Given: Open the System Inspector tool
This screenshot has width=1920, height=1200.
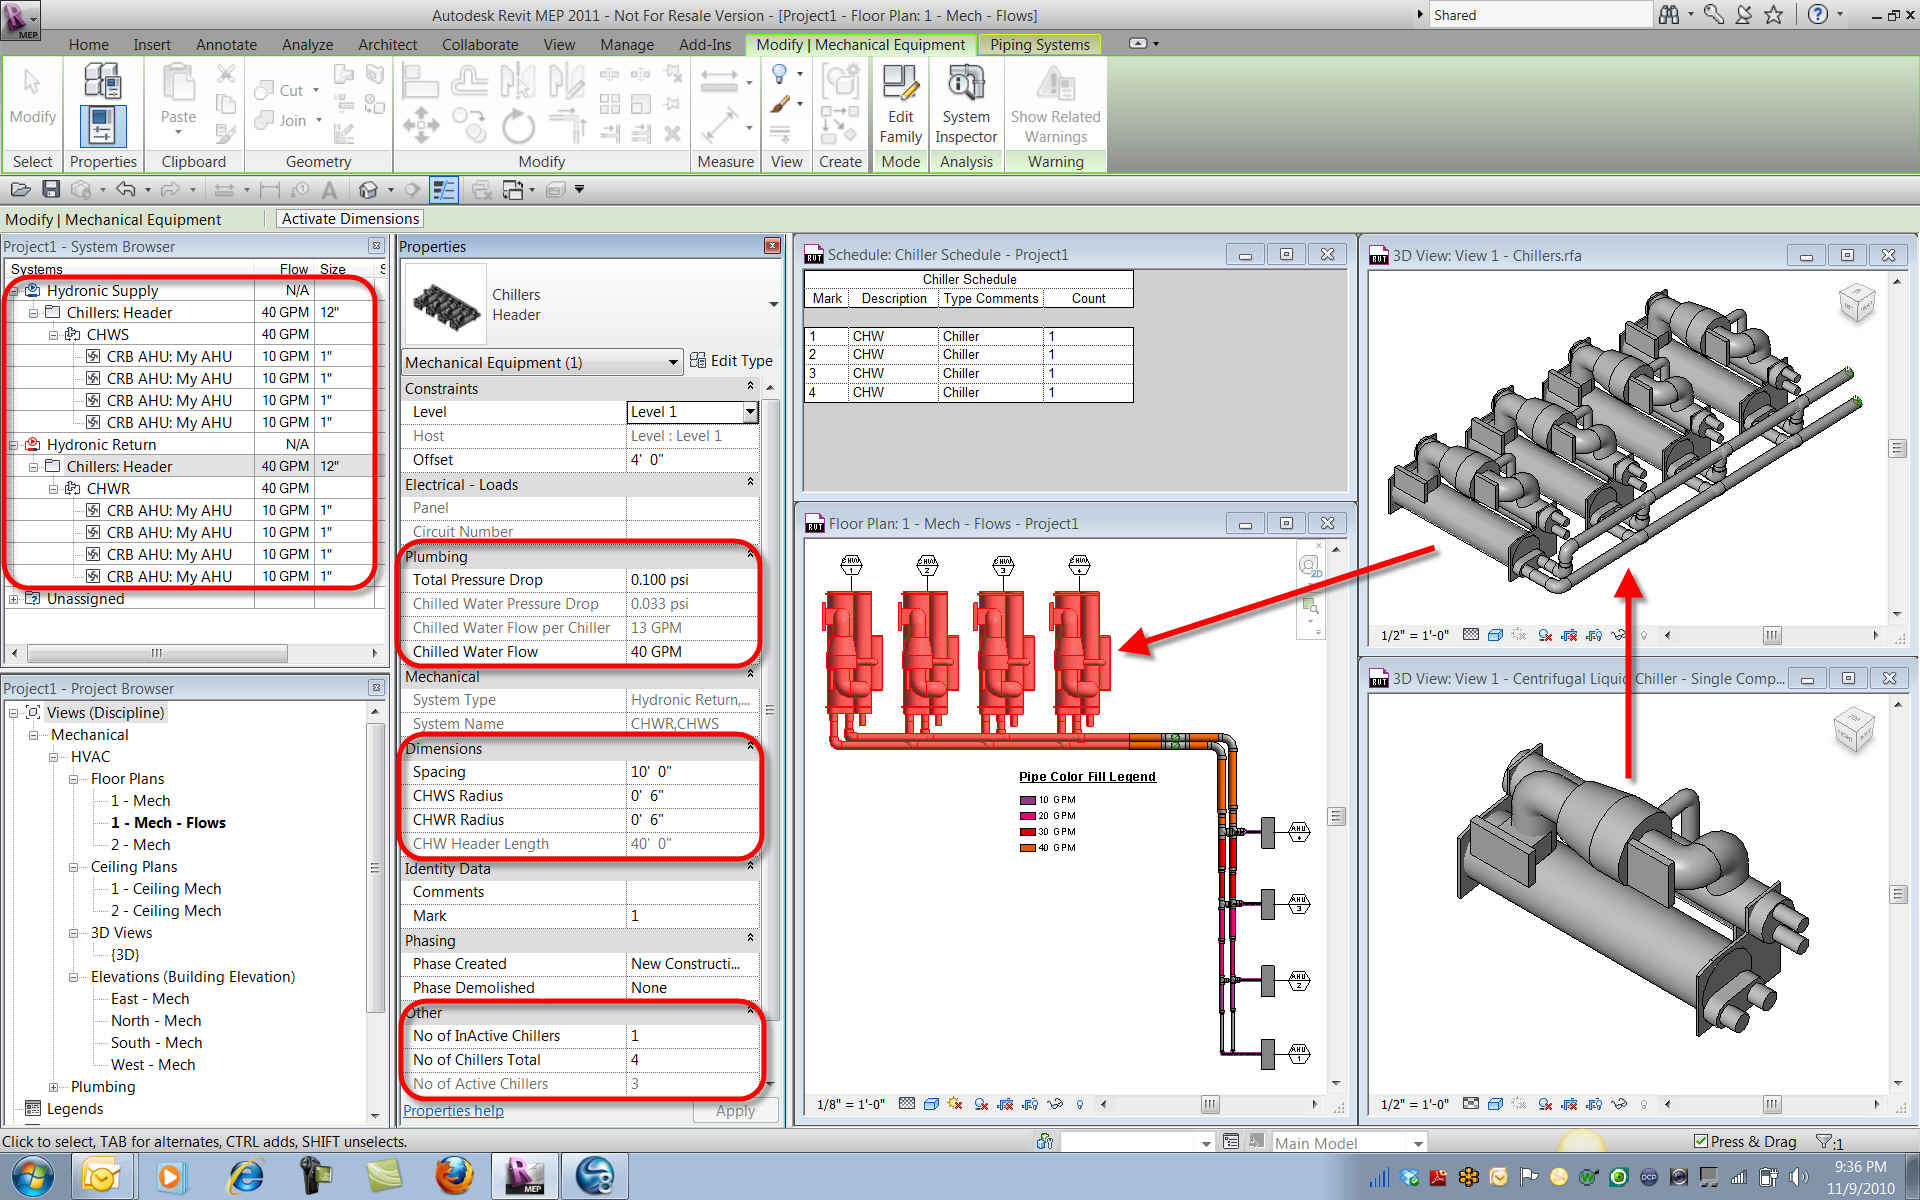Looking at the screenshot, I should [x=965, y=100].
